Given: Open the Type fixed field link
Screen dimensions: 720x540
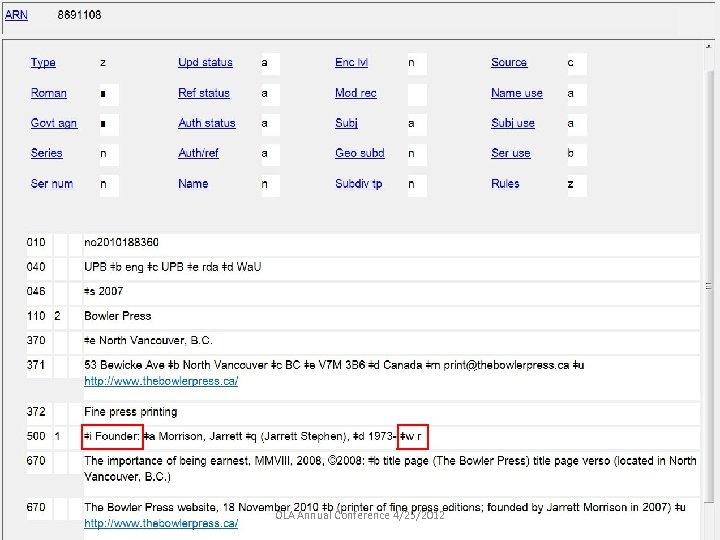Looking at the screenshot, I should (x=43, y=62).
